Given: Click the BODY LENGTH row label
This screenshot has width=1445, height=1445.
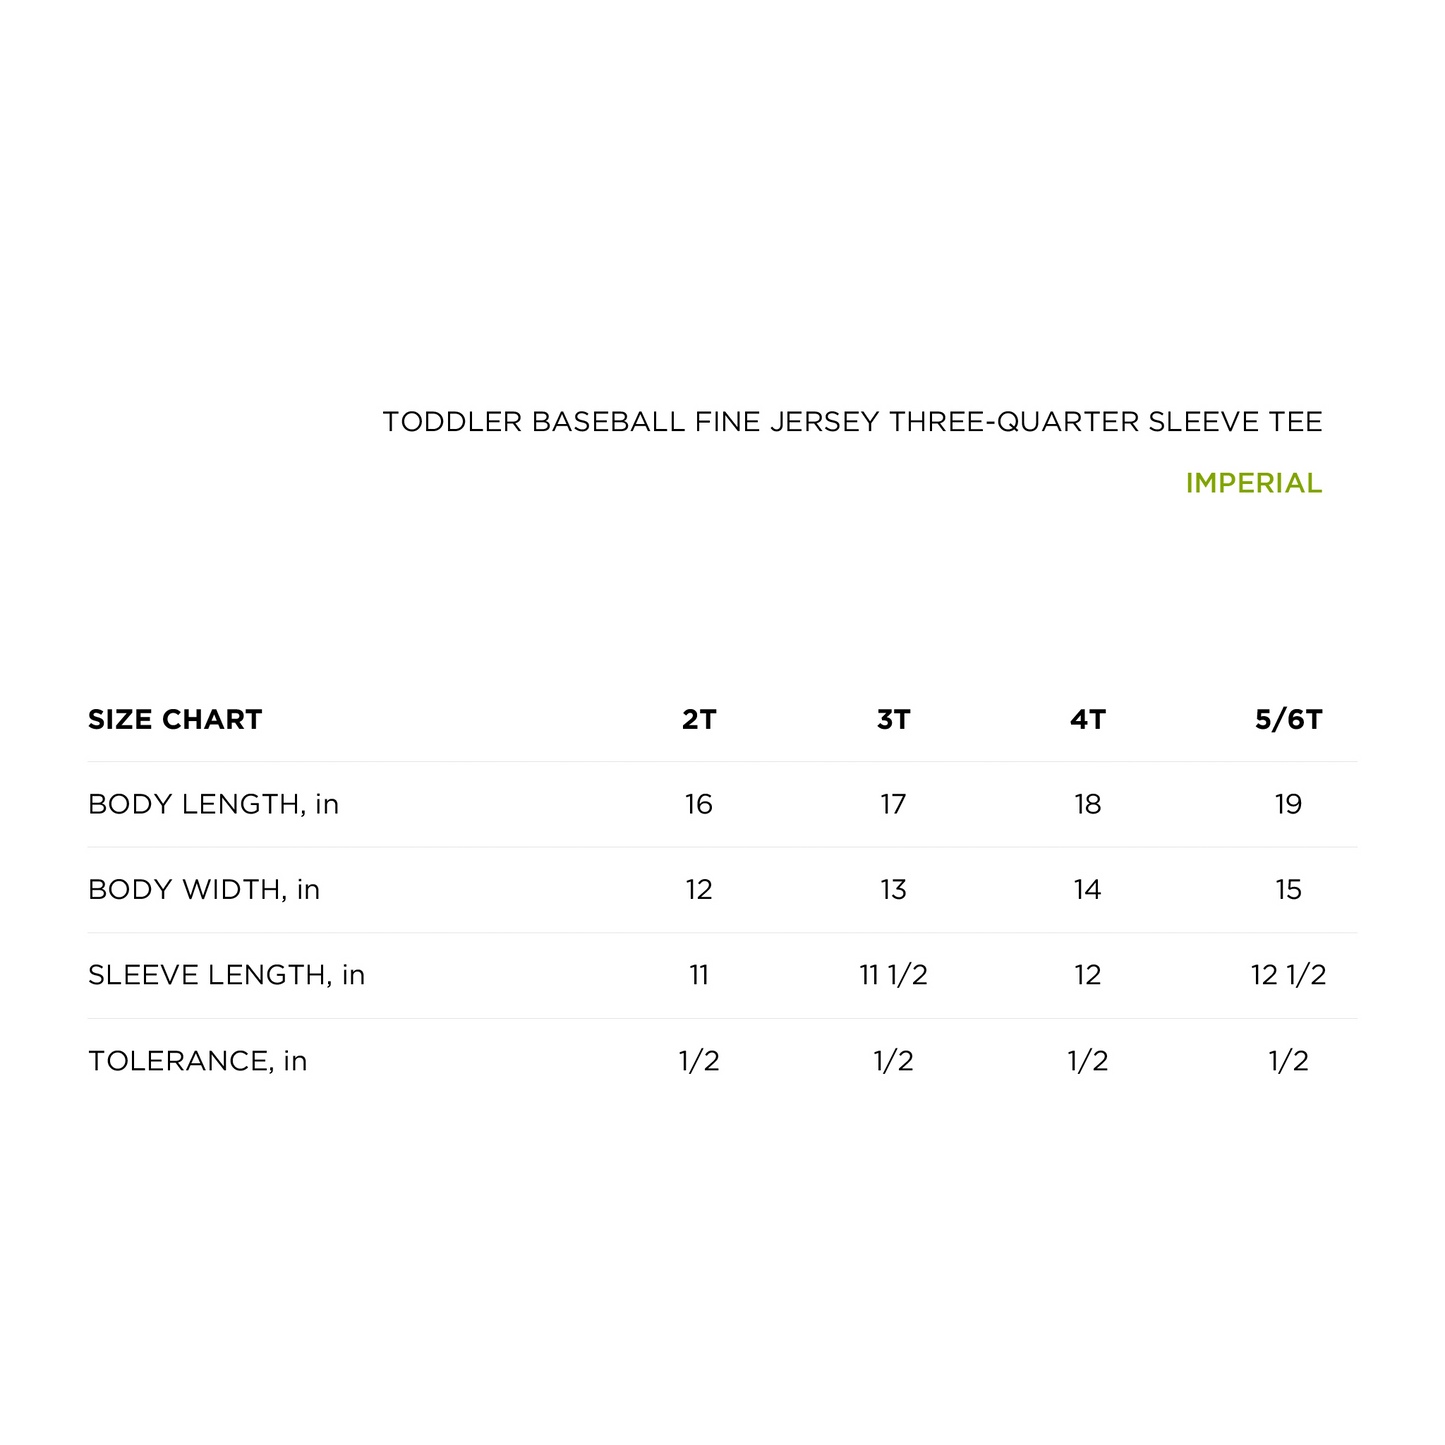Looking at the screenshot, I should tap(214, 805).
